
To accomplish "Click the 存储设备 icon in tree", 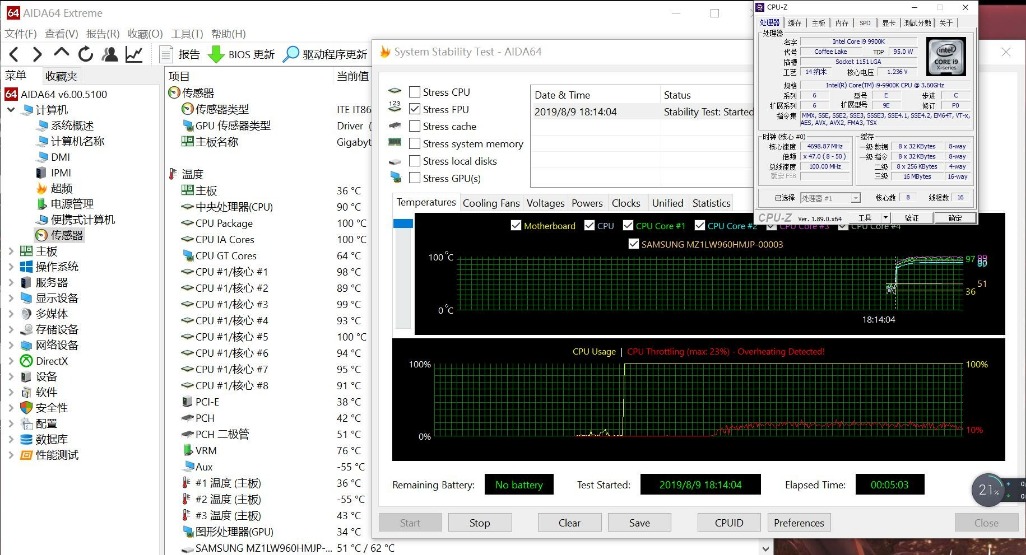I will coord(26,329).
